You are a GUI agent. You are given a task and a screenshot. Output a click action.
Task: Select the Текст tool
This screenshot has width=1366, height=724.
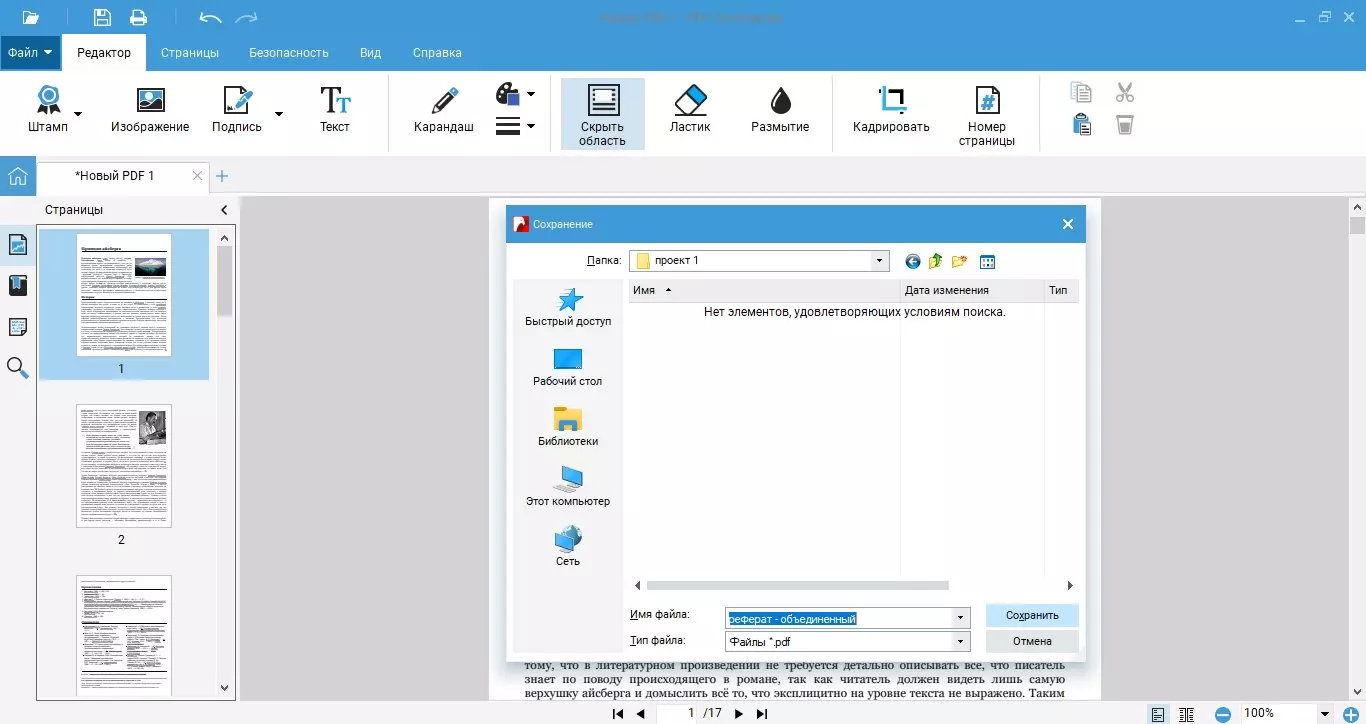[x=335, y=110]
